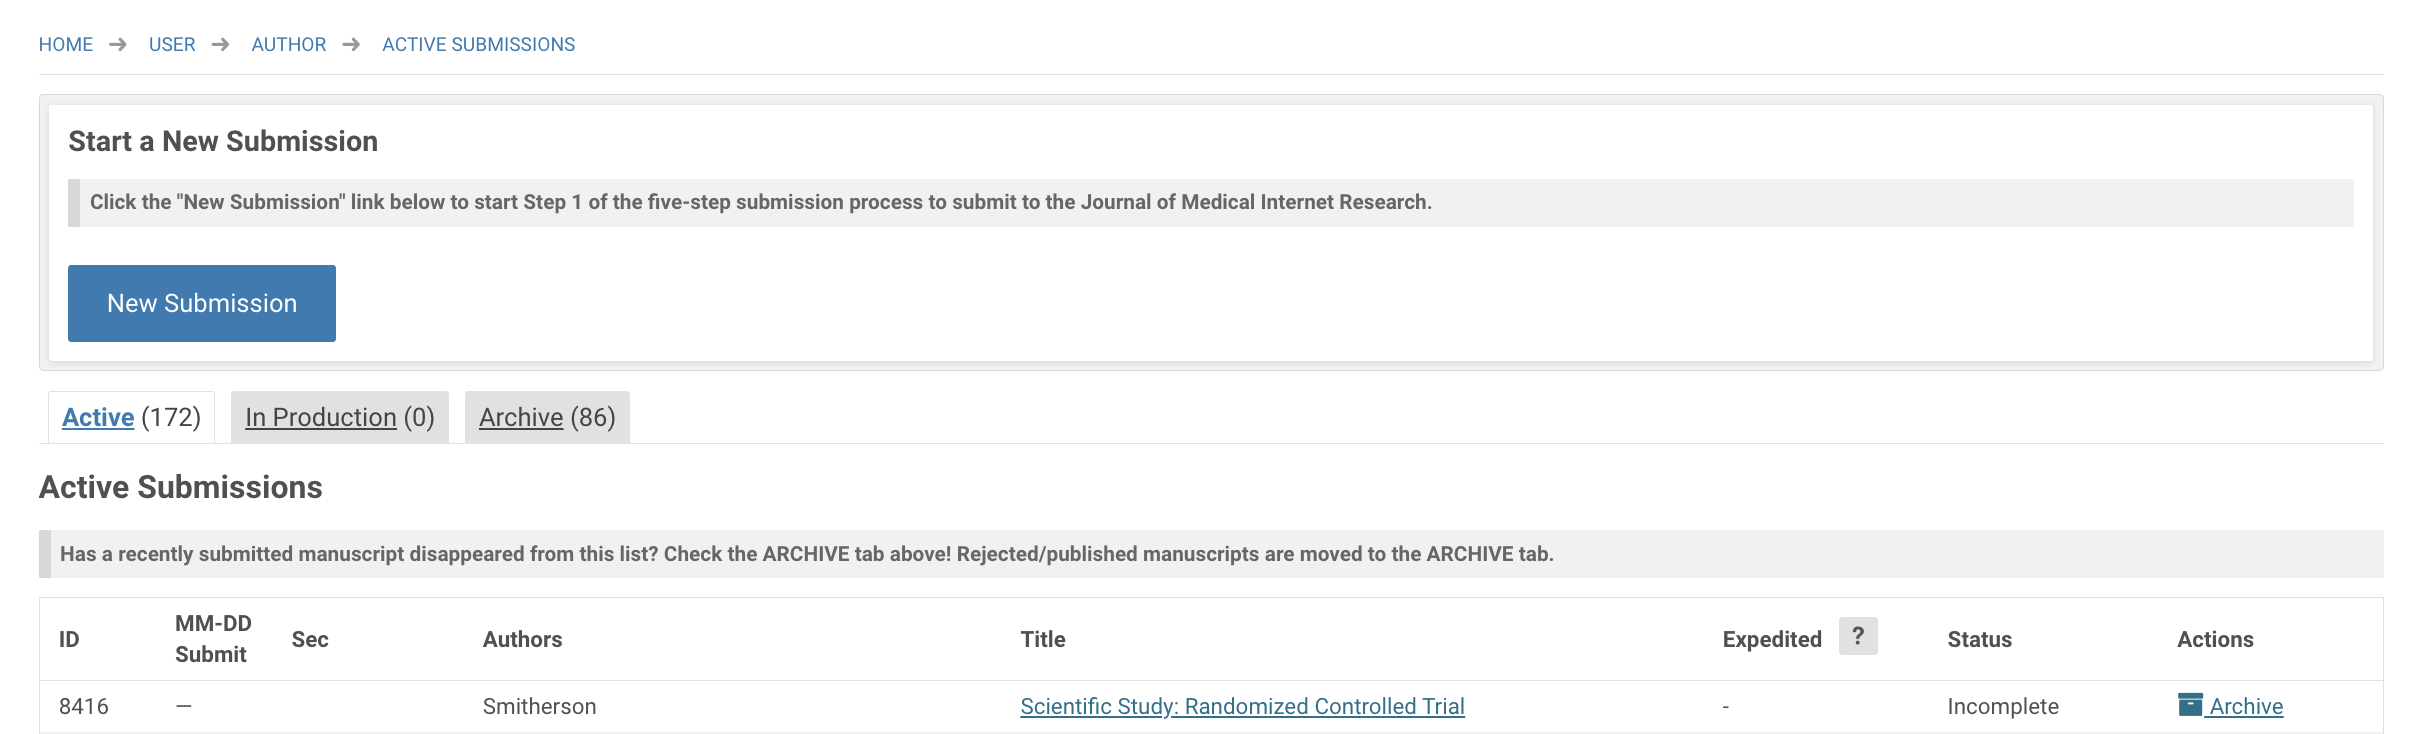This screenshot has width=2426, height=734.
Task: Click the ACTIVE SUBMISSIONS breadcrumb link
Action: (479, 45)
